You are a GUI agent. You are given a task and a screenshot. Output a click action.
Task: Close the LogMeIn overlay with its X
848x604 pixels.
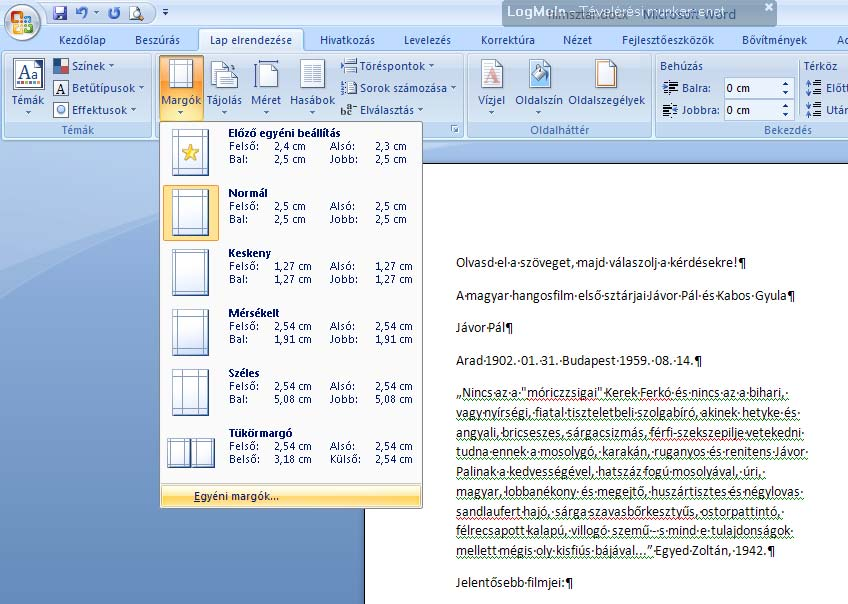[x=768, y=7]
